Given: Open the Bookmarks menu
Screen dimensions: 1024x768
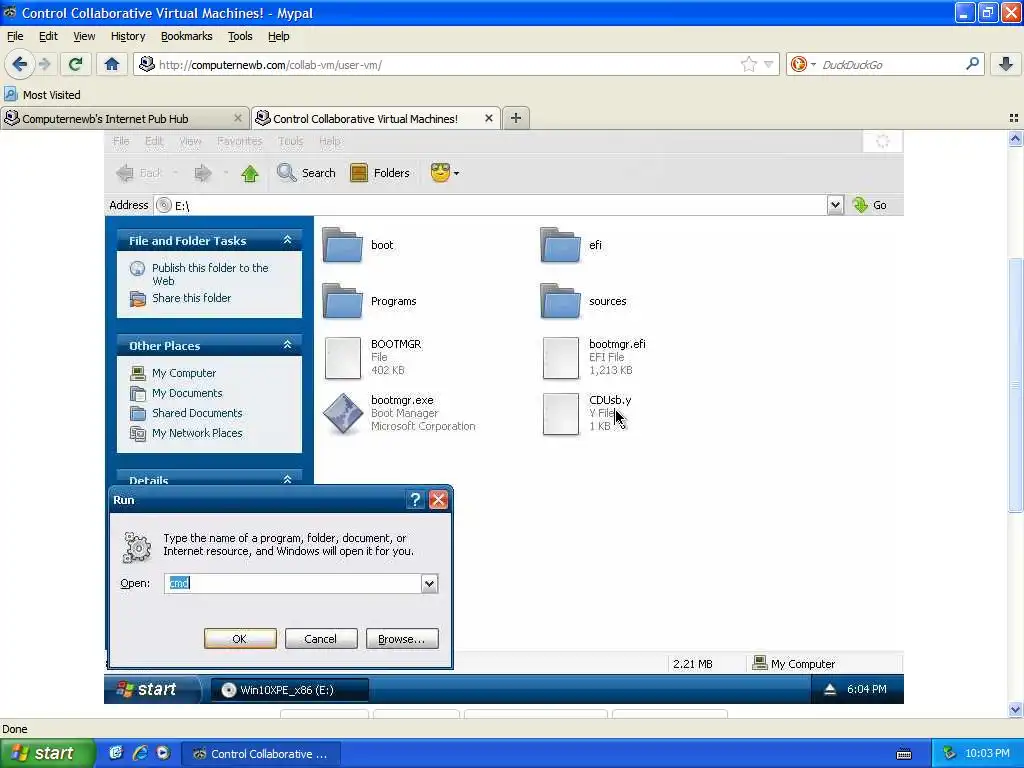Looking at the screenshot, I should pyautogui.click(x=186, y=36).
